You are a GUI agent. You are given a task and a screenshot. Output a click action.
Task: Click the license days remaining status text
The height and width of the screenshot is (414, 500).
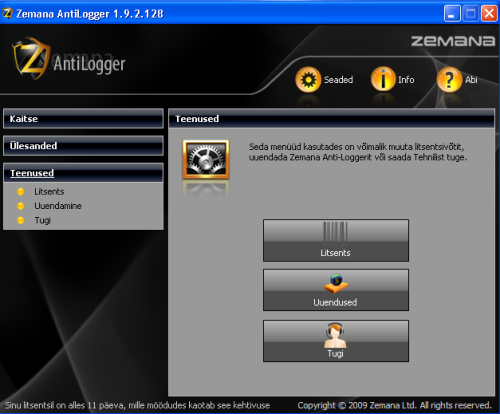[137, 405]
